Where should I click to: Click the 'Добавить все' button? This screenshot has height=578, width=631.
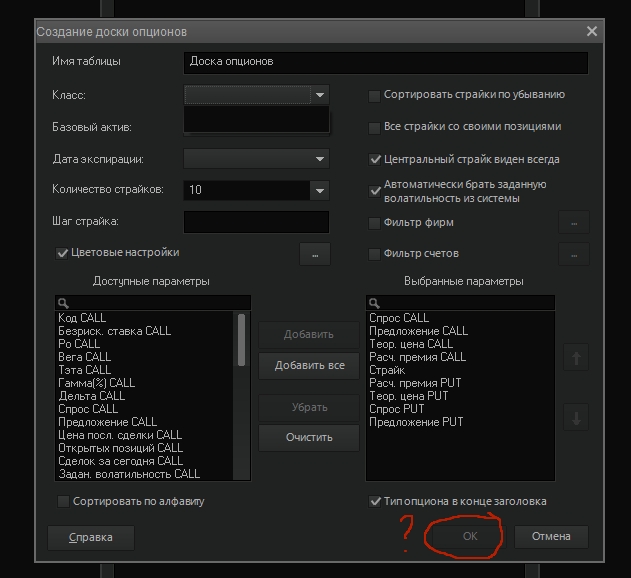308,365
